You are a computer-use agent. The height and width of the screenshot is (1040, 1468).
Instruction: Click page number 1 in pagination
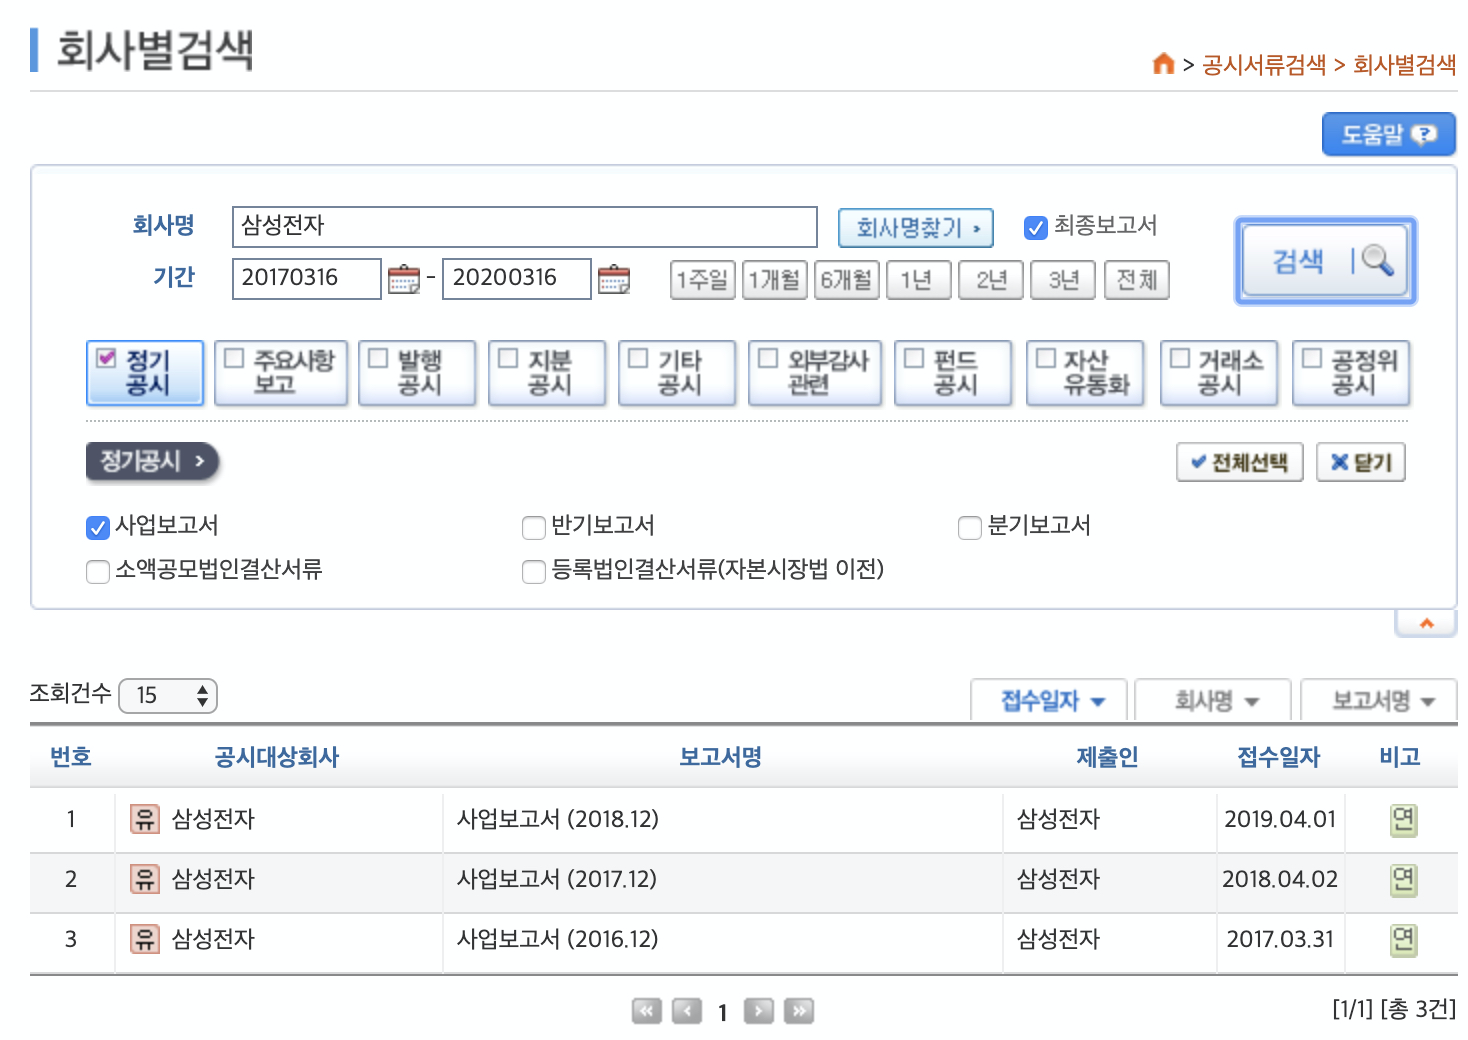[722, 1013]
